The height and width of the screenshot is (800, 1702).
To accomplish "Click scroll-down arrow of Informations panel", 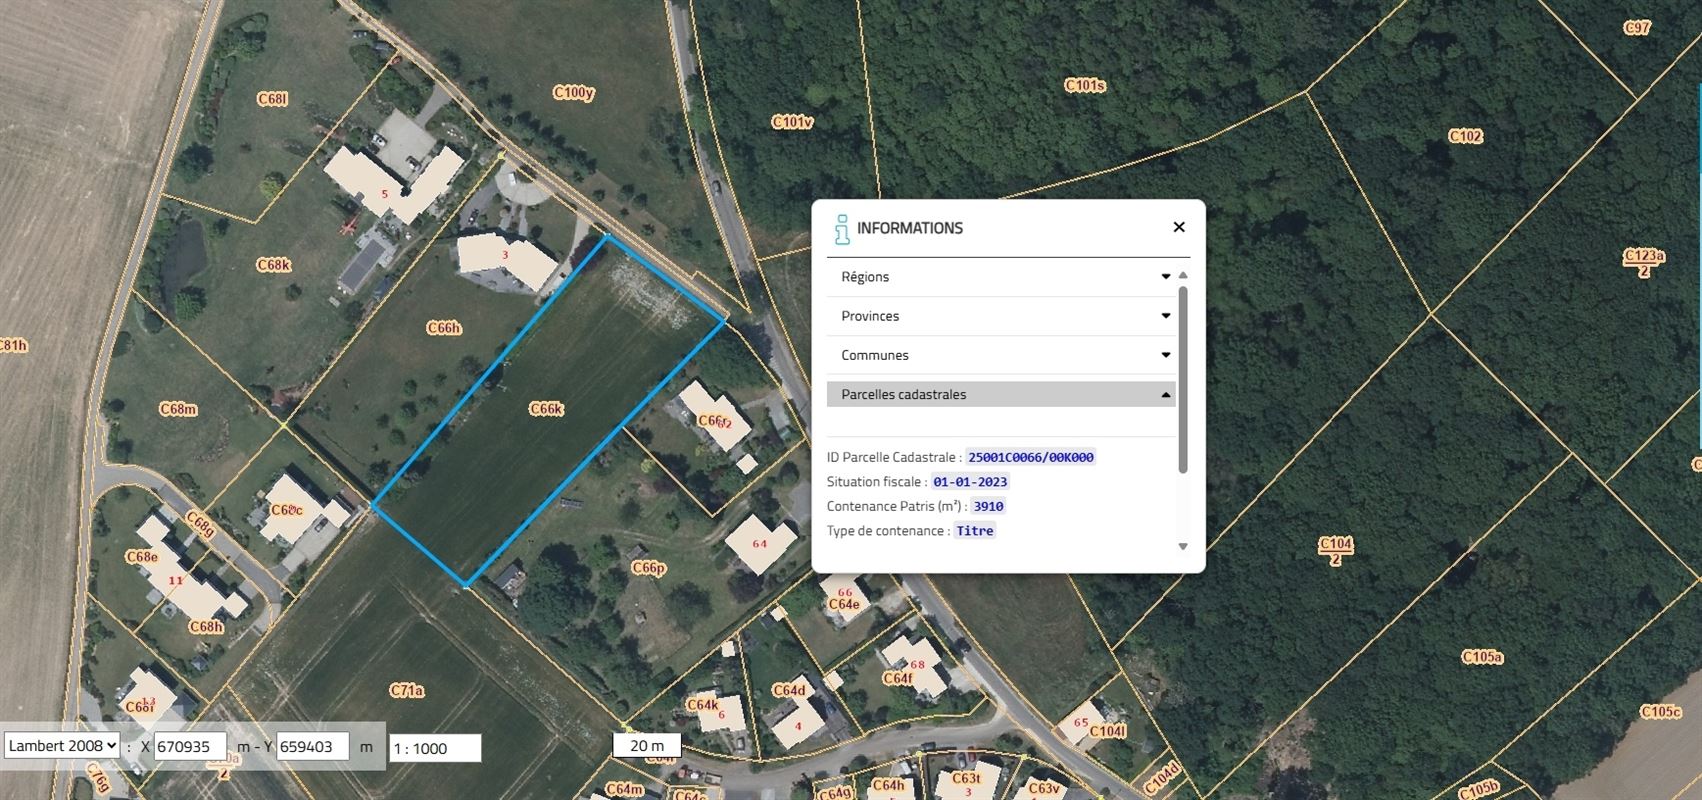I will [1183, 546].
